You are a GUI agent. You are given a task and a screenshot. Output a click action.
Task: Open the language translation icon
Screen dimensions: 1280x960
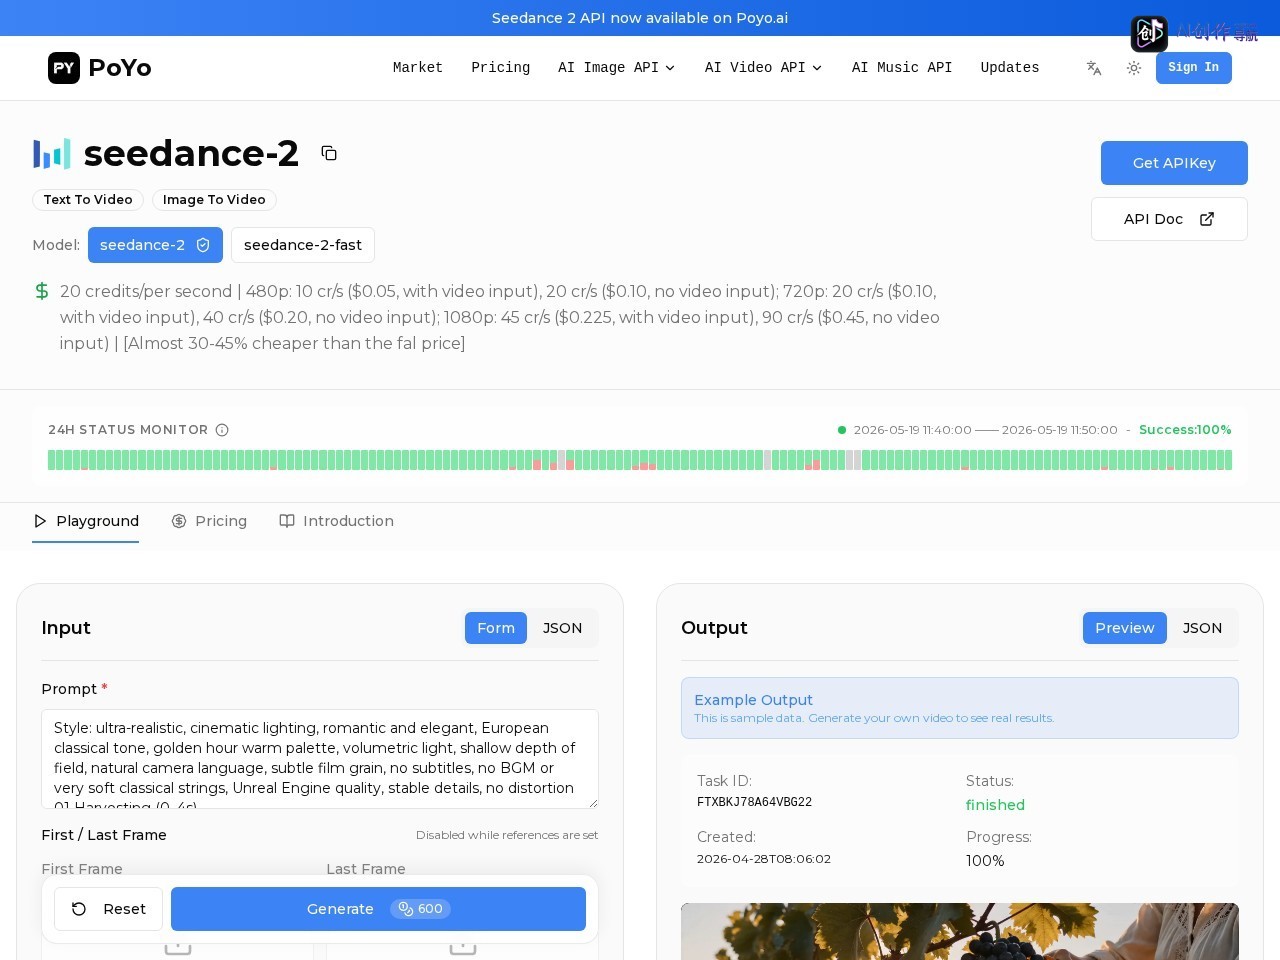(x=1094, y=68)
